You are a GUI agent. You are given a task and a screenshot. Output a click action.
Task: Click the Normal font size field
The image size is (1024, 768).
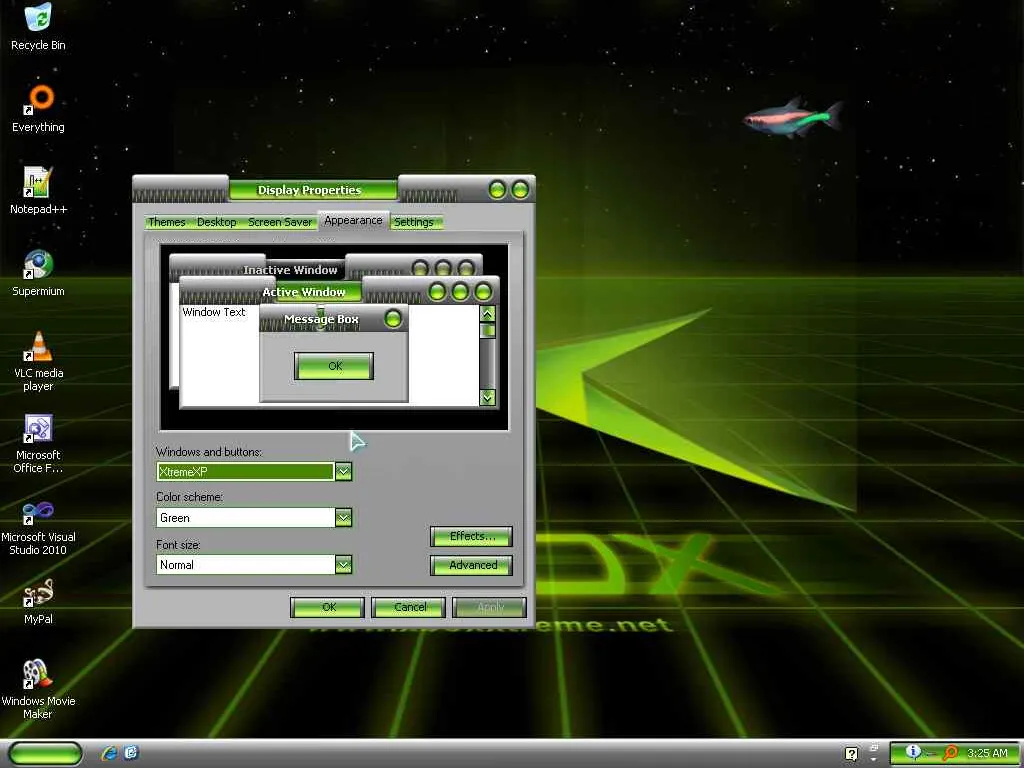pos(246,565)
